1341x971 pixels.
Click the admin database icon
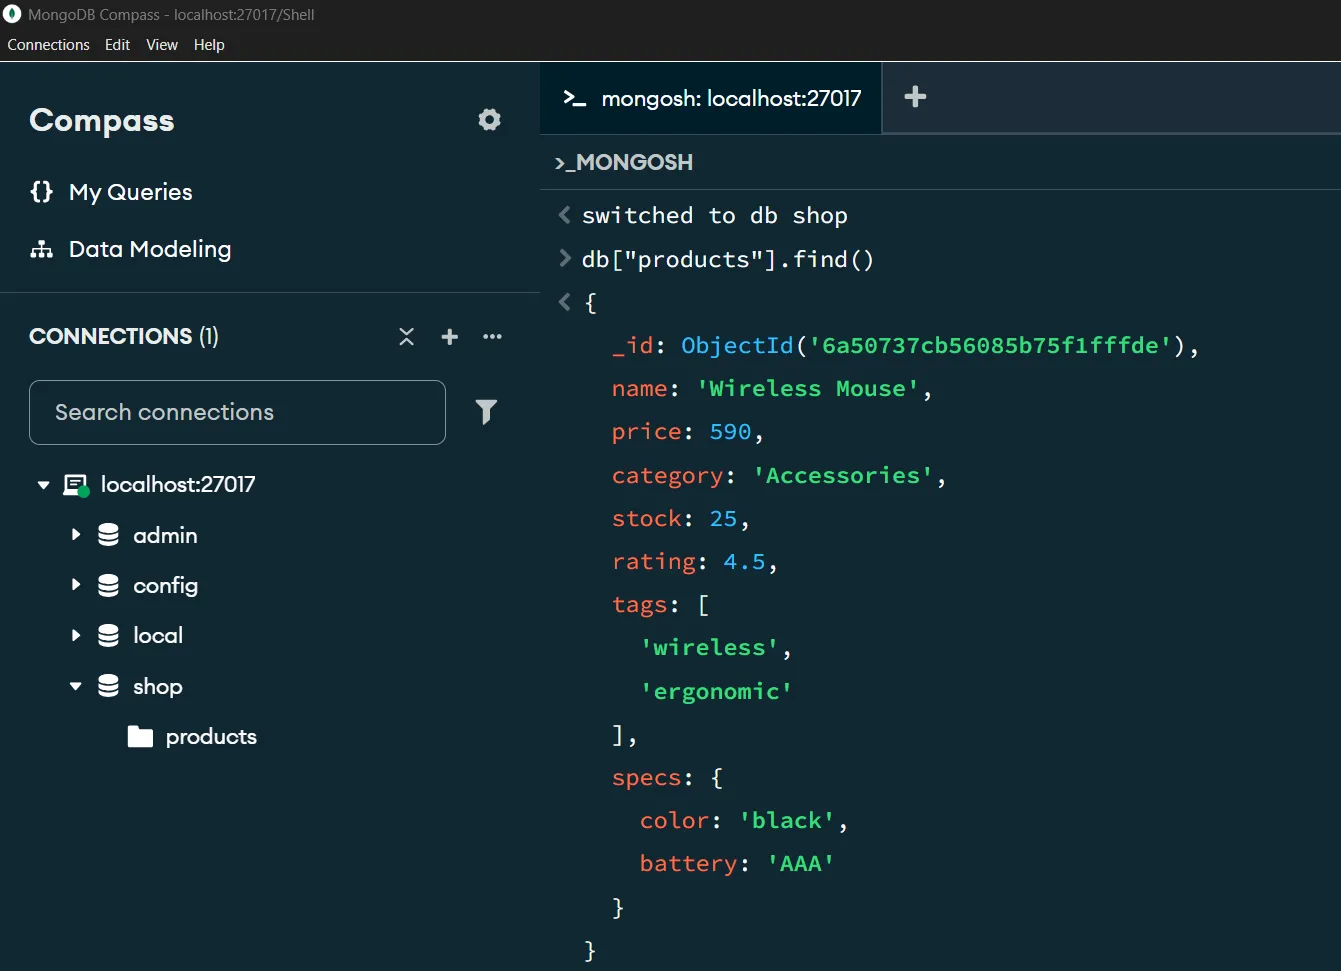click(x=108, y=535)
